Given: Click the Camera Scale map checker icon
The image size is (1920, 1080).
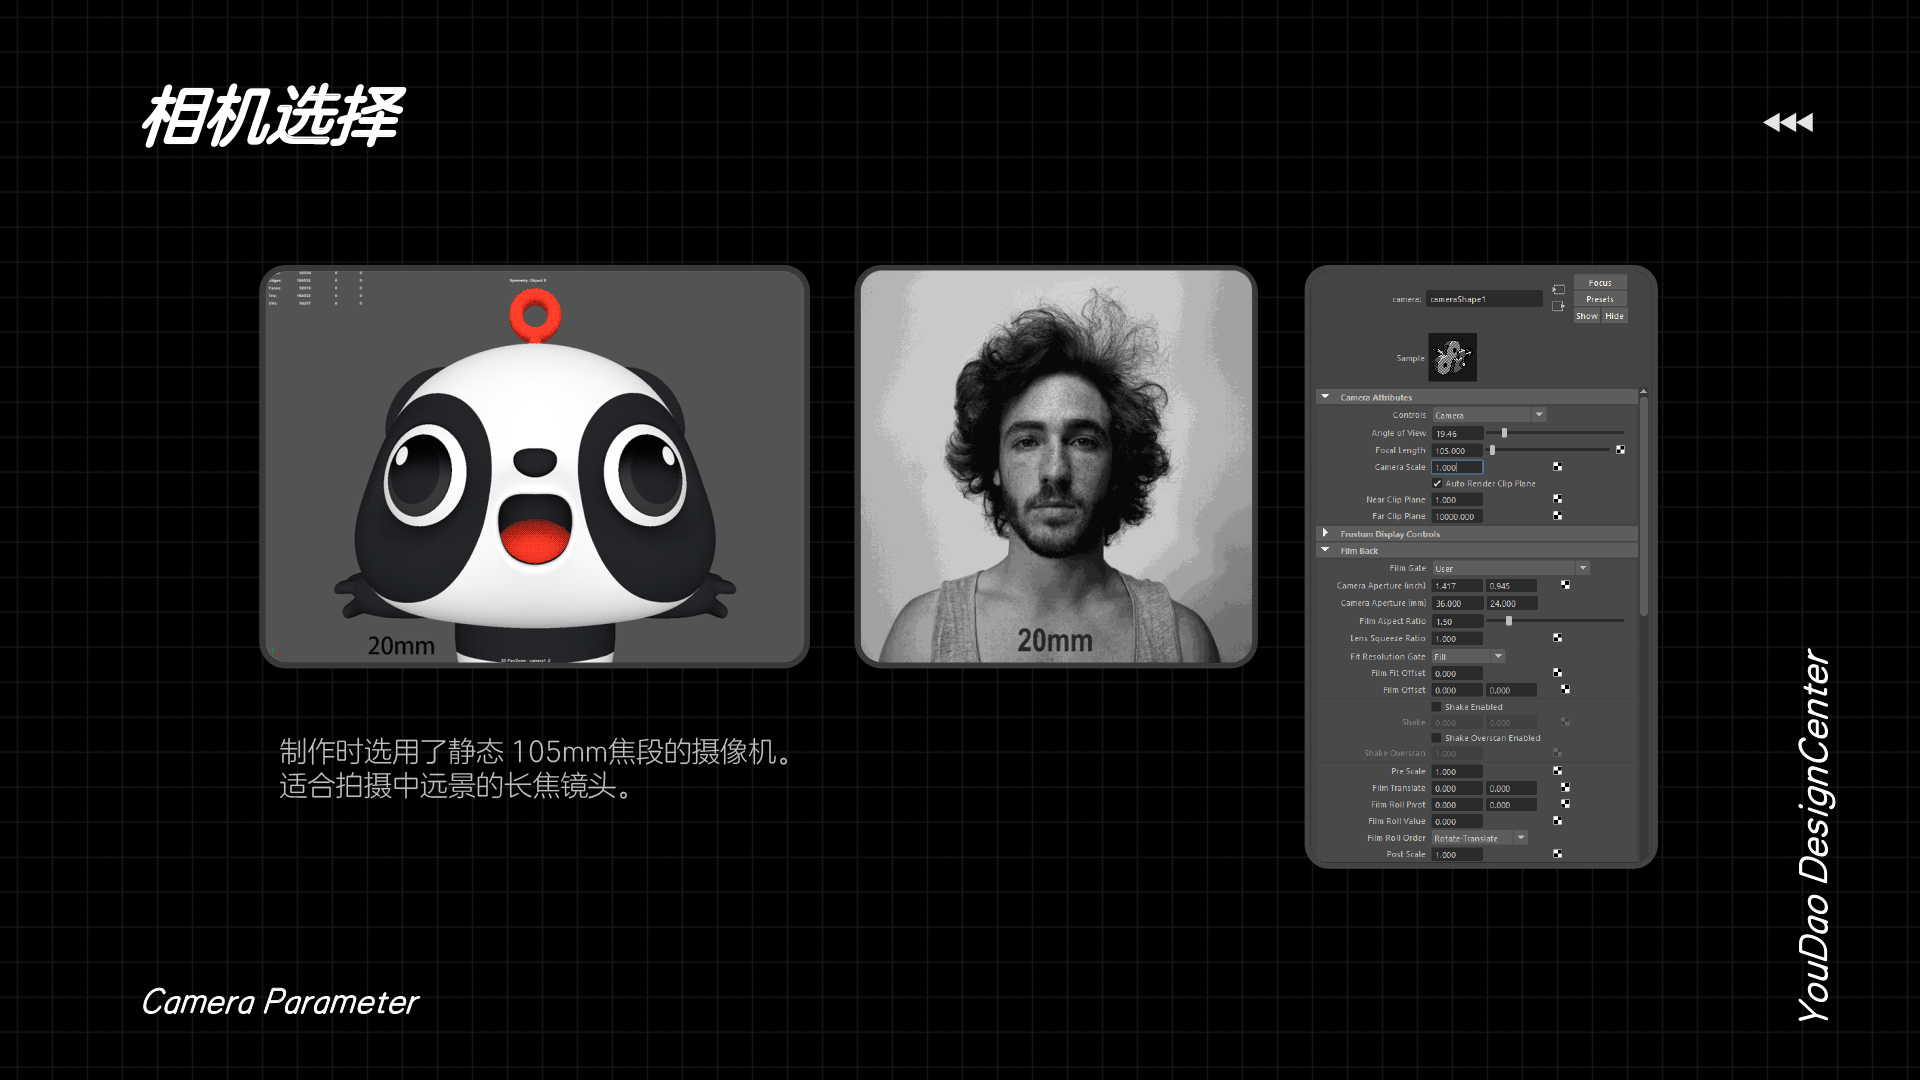Looking at the screenshot, I should [1557, 467].
